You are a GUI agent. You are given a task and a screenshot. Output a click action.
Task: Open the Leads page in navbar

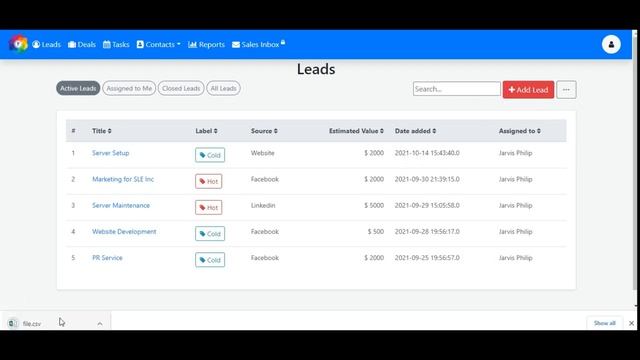(46, 44)
